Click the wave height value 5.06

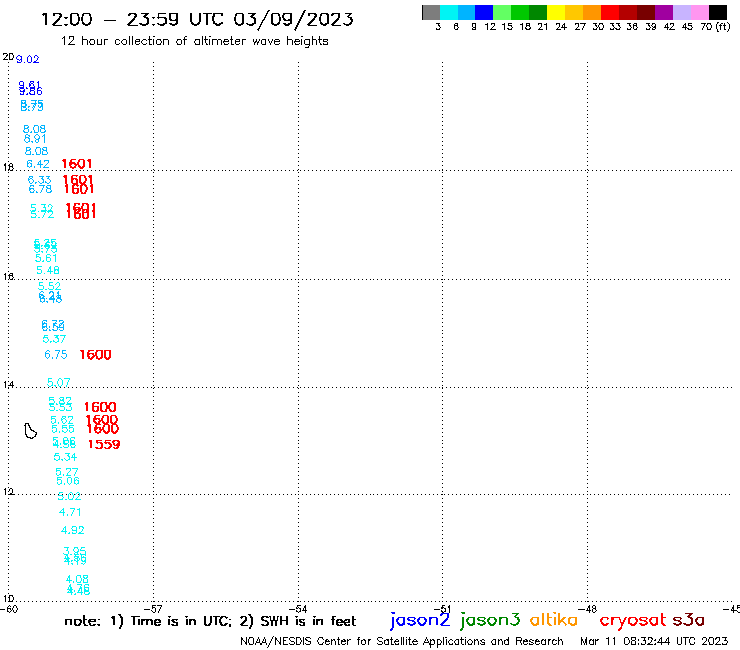click(x=67, y=481)
